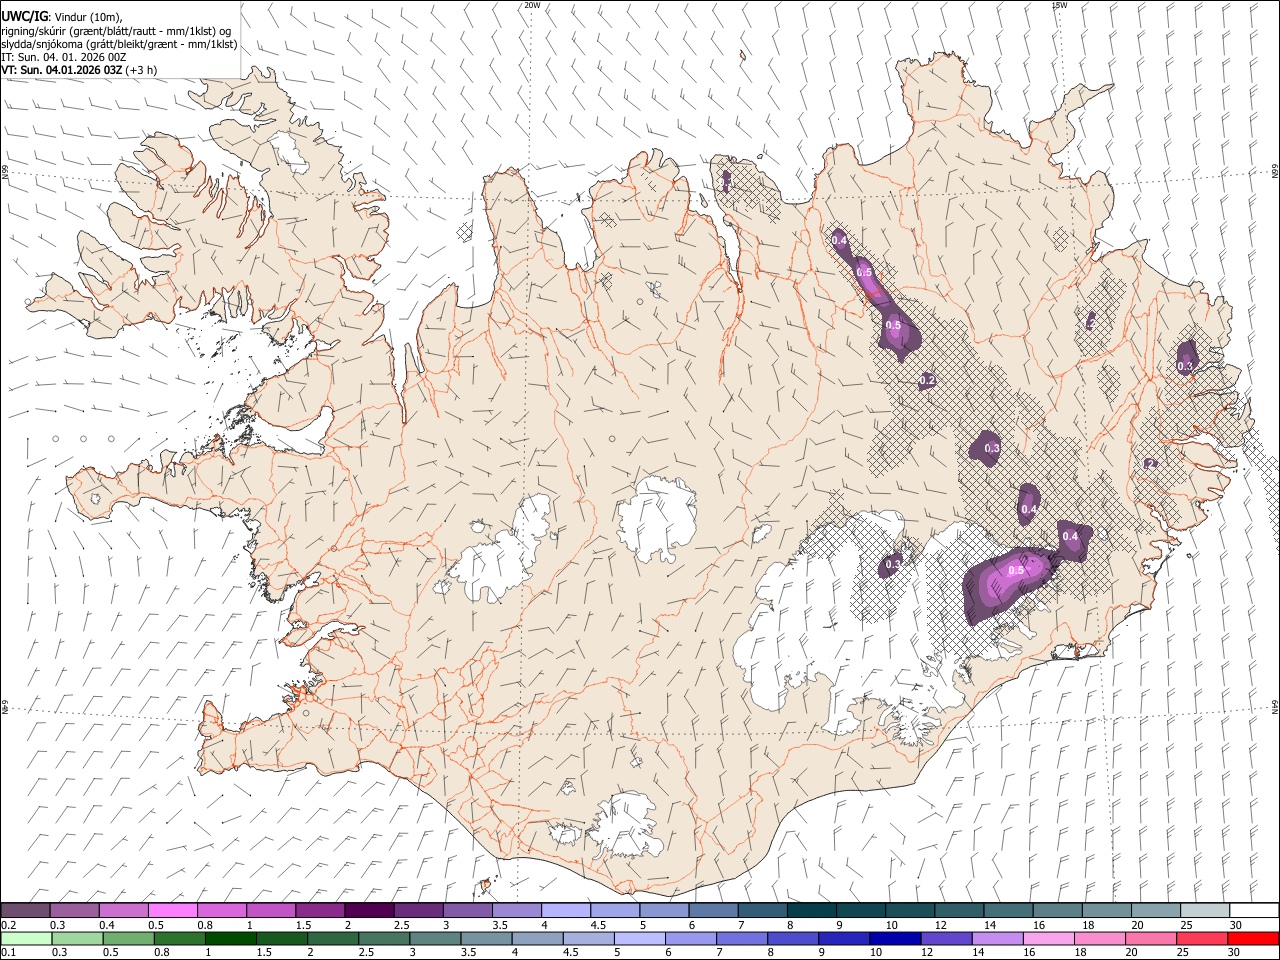This screenshot has height=960, width=1280.
Task: Pick lower legend navy blue swatch 10 to 12
Action: 894,938
